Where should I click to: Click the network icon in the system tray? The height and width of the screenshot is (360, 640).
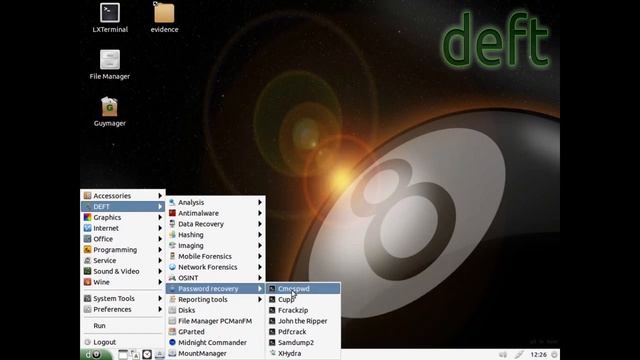(519, 355)
